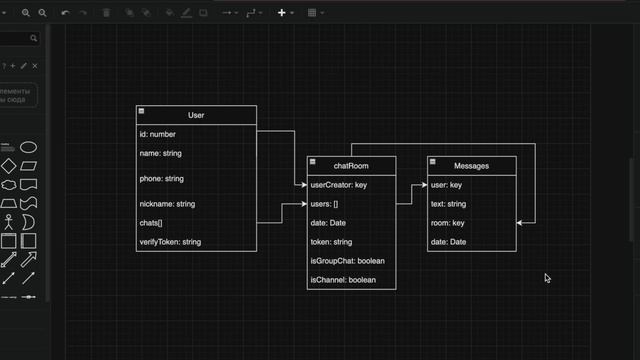
Task: Select the Ellipse shape
Action: coord(29,147)
